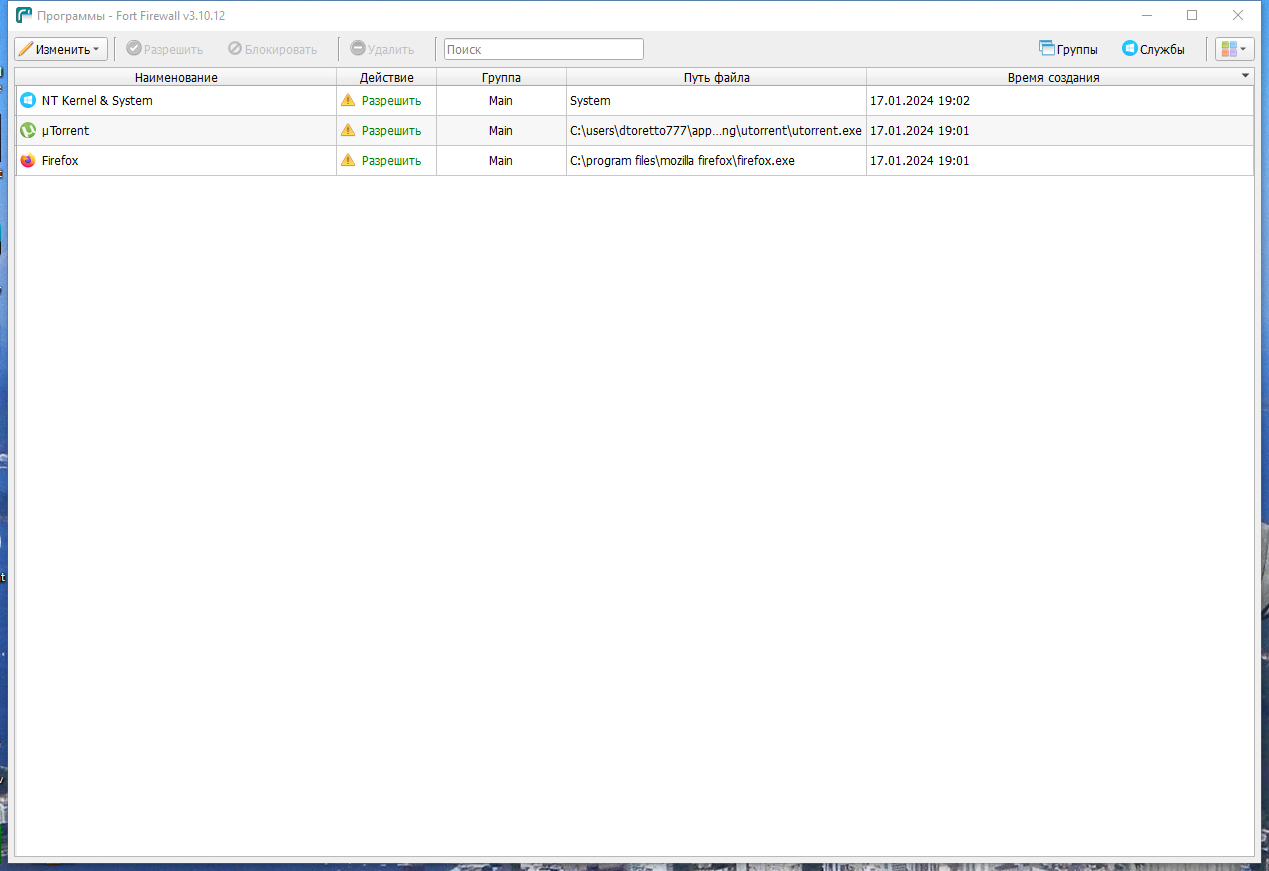Click Main group cell for µTorrent
Viewport: 1269px width, 871px height.
tap(501, 131)
